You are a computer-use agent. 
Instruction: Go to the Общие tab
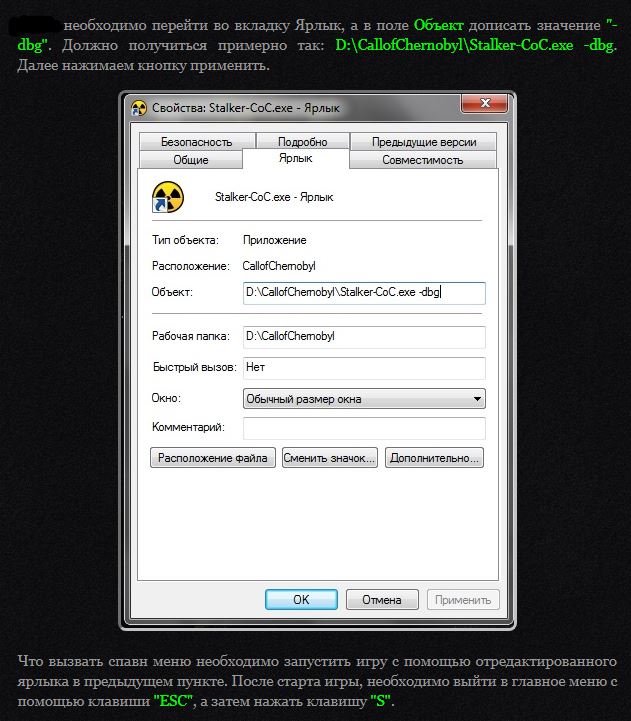[x=191, y=160]
